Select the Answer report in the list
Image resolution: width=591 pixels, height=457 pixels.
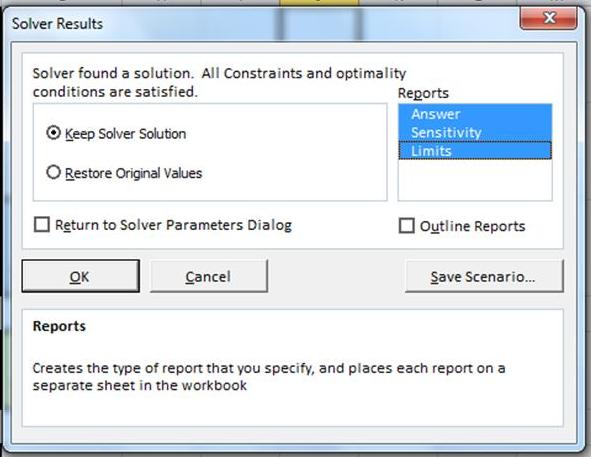(x=475, y=114)
